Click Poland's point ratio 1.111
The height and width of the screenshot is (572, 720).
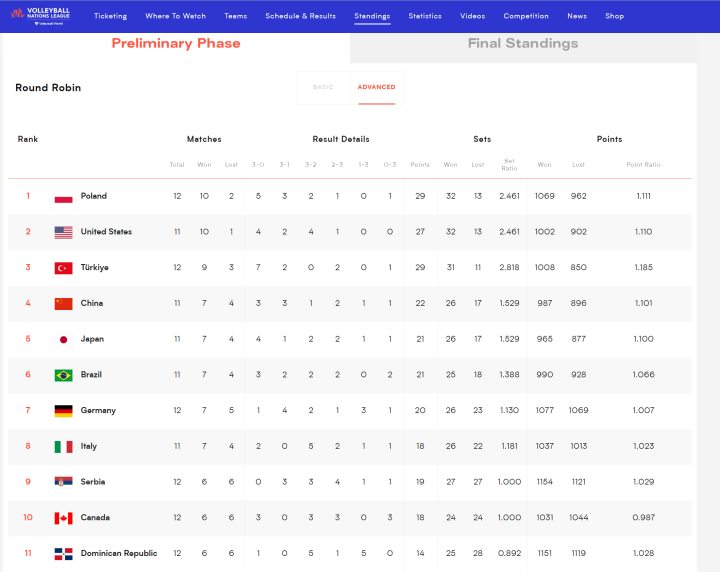[643, 196]
